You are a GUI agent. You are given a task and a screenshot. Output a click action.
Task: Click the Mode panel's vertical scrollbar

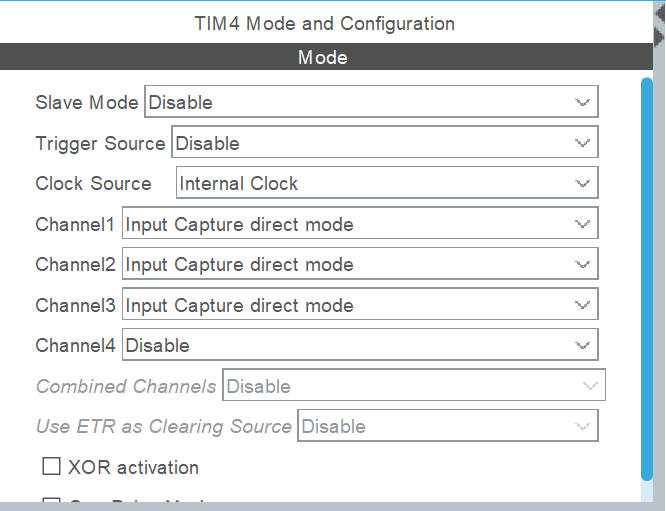point(647,279)
